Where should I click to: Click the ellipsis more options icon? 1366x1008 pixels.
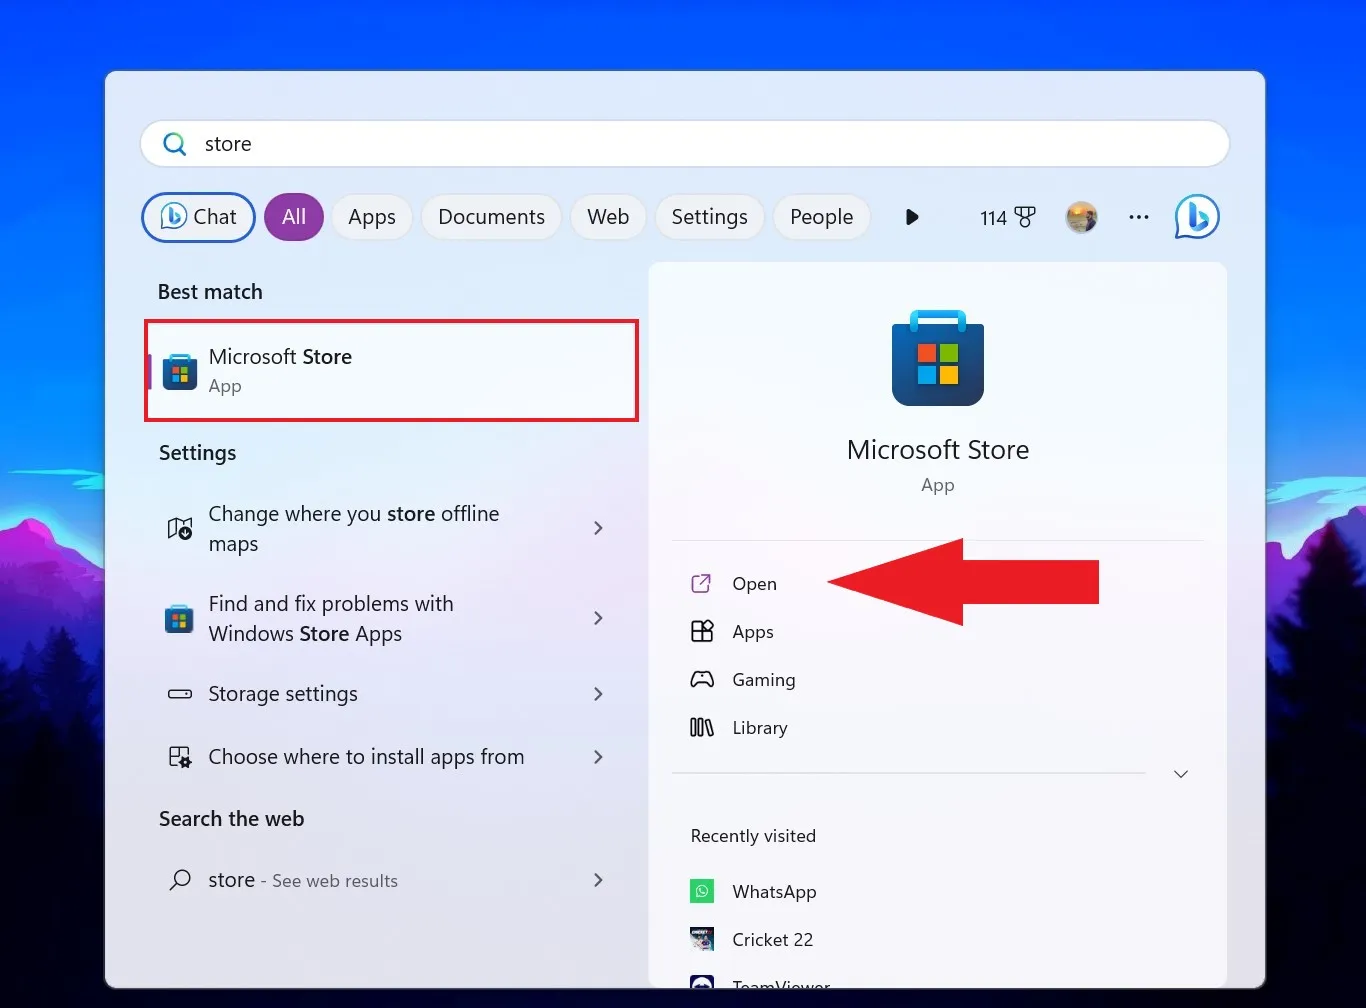pos(1138,217)
